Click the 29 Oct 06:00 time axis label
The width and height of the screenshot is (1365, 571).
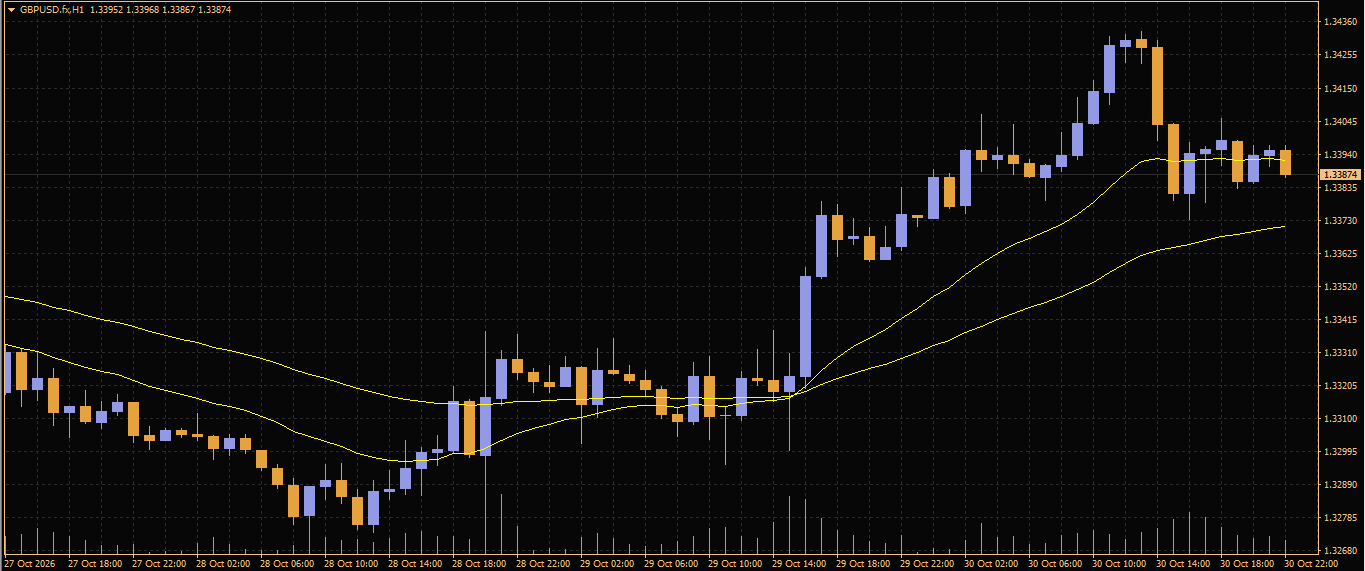tap(672, 564)
